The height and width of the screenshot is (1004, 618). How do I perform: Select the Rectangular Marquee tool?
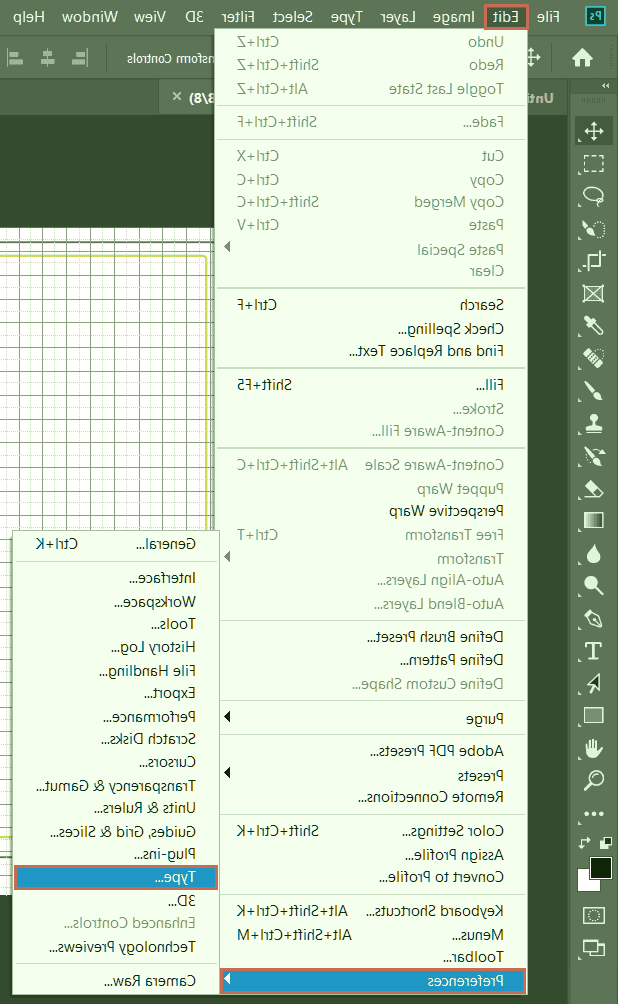[x=593, y=163]
